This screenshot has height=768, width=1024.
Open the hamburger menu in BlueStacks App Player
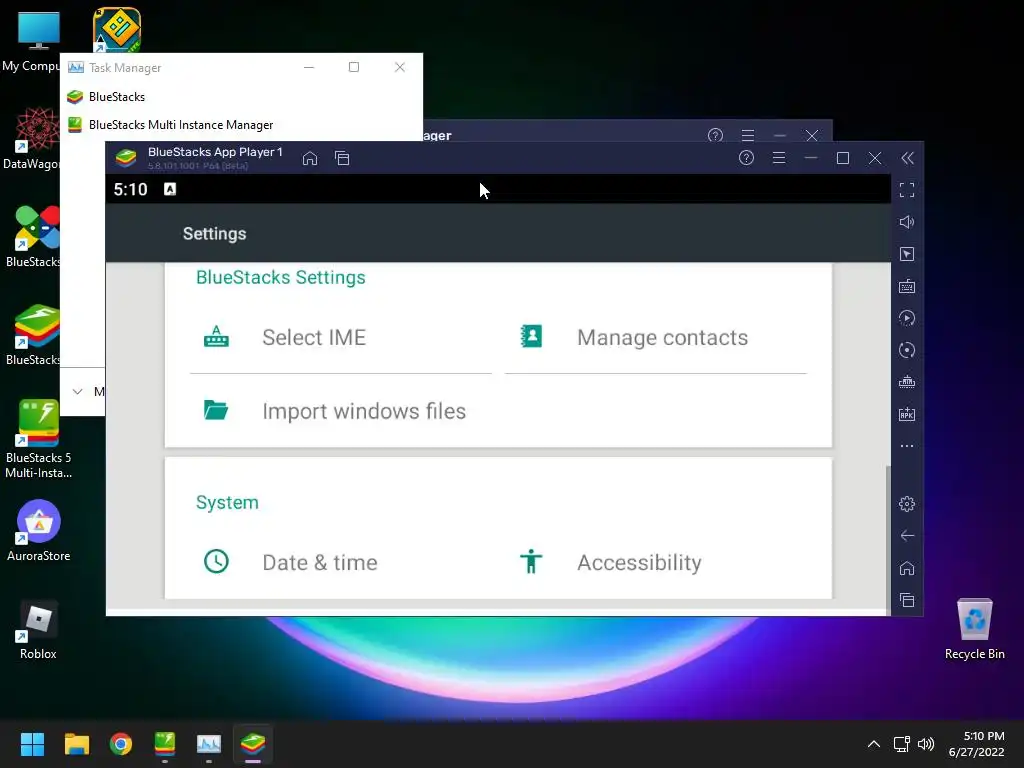778,158
